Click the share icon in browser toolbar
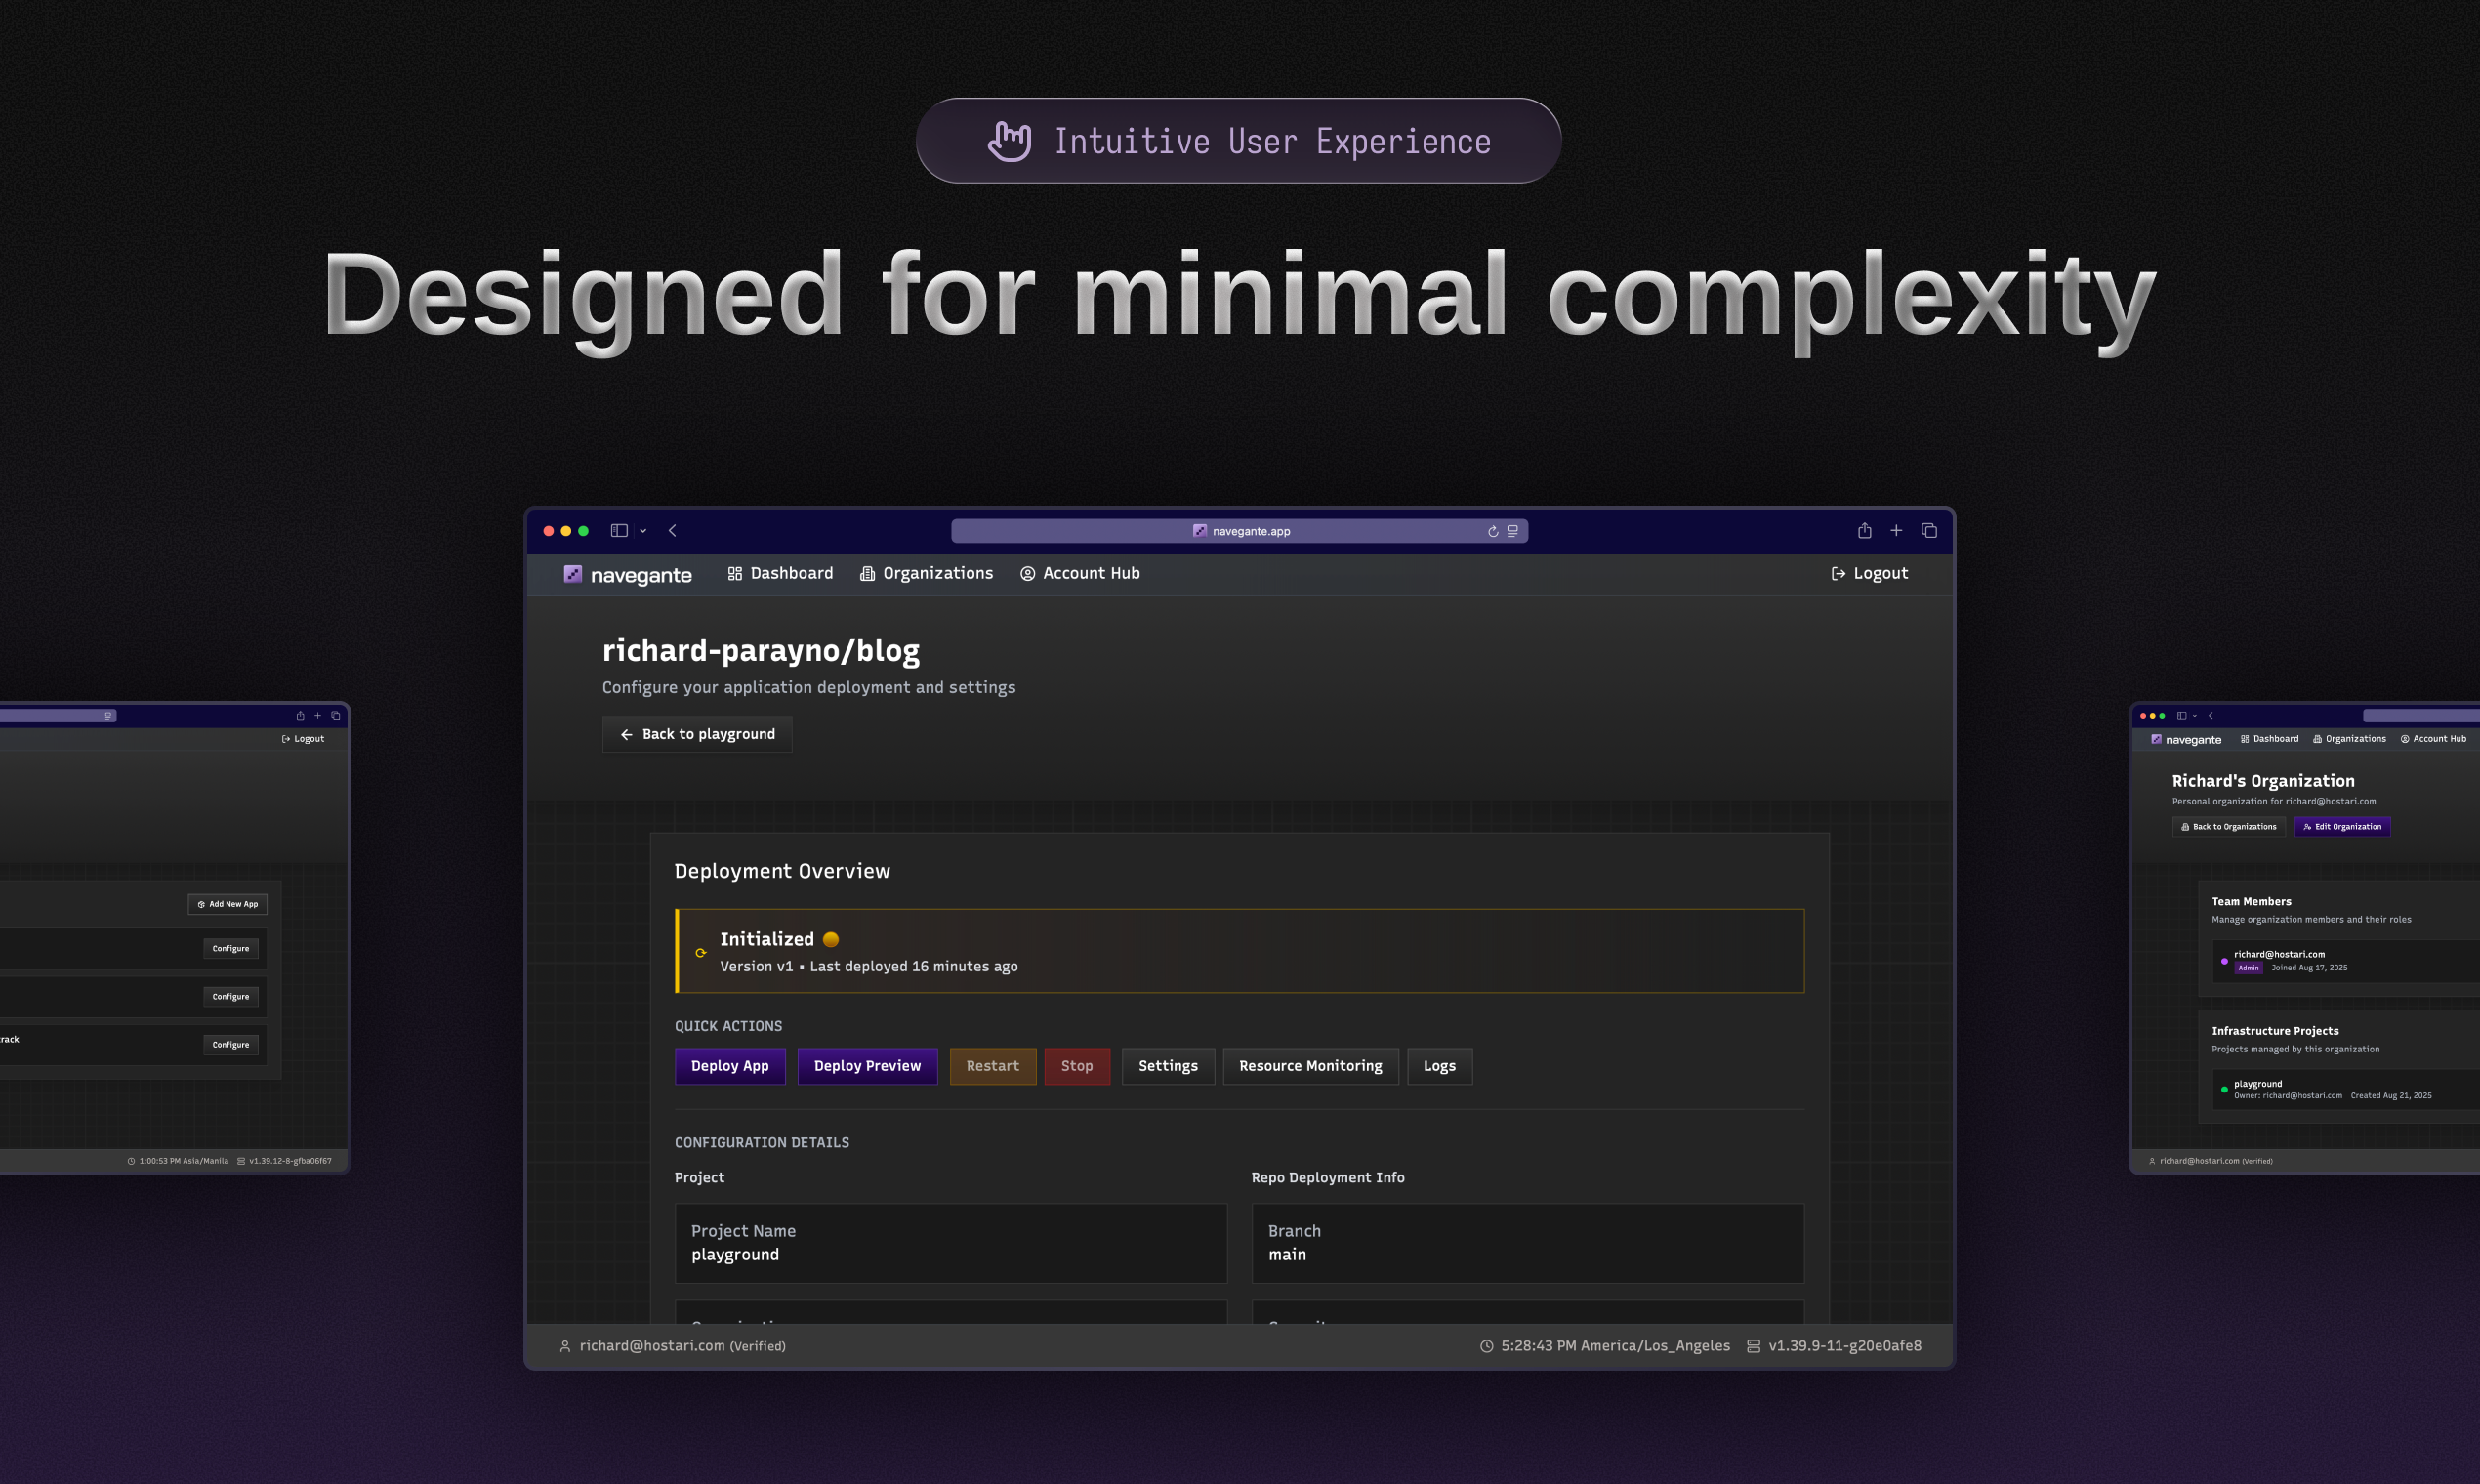2480x1484 pixels. (x=1864, y=531)
